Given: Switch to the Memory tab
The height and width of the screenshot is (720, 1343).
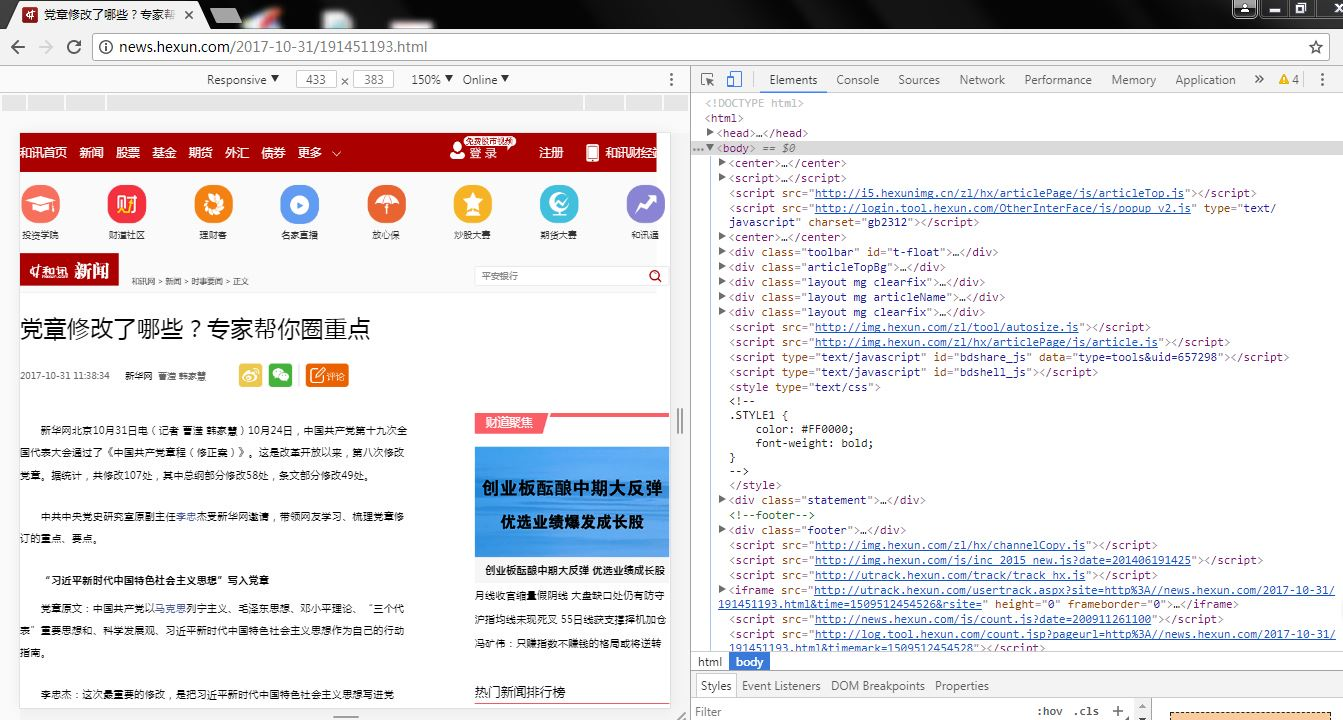Looking at the screenshot, I should pyautogui.click(x=1133, y=80).
